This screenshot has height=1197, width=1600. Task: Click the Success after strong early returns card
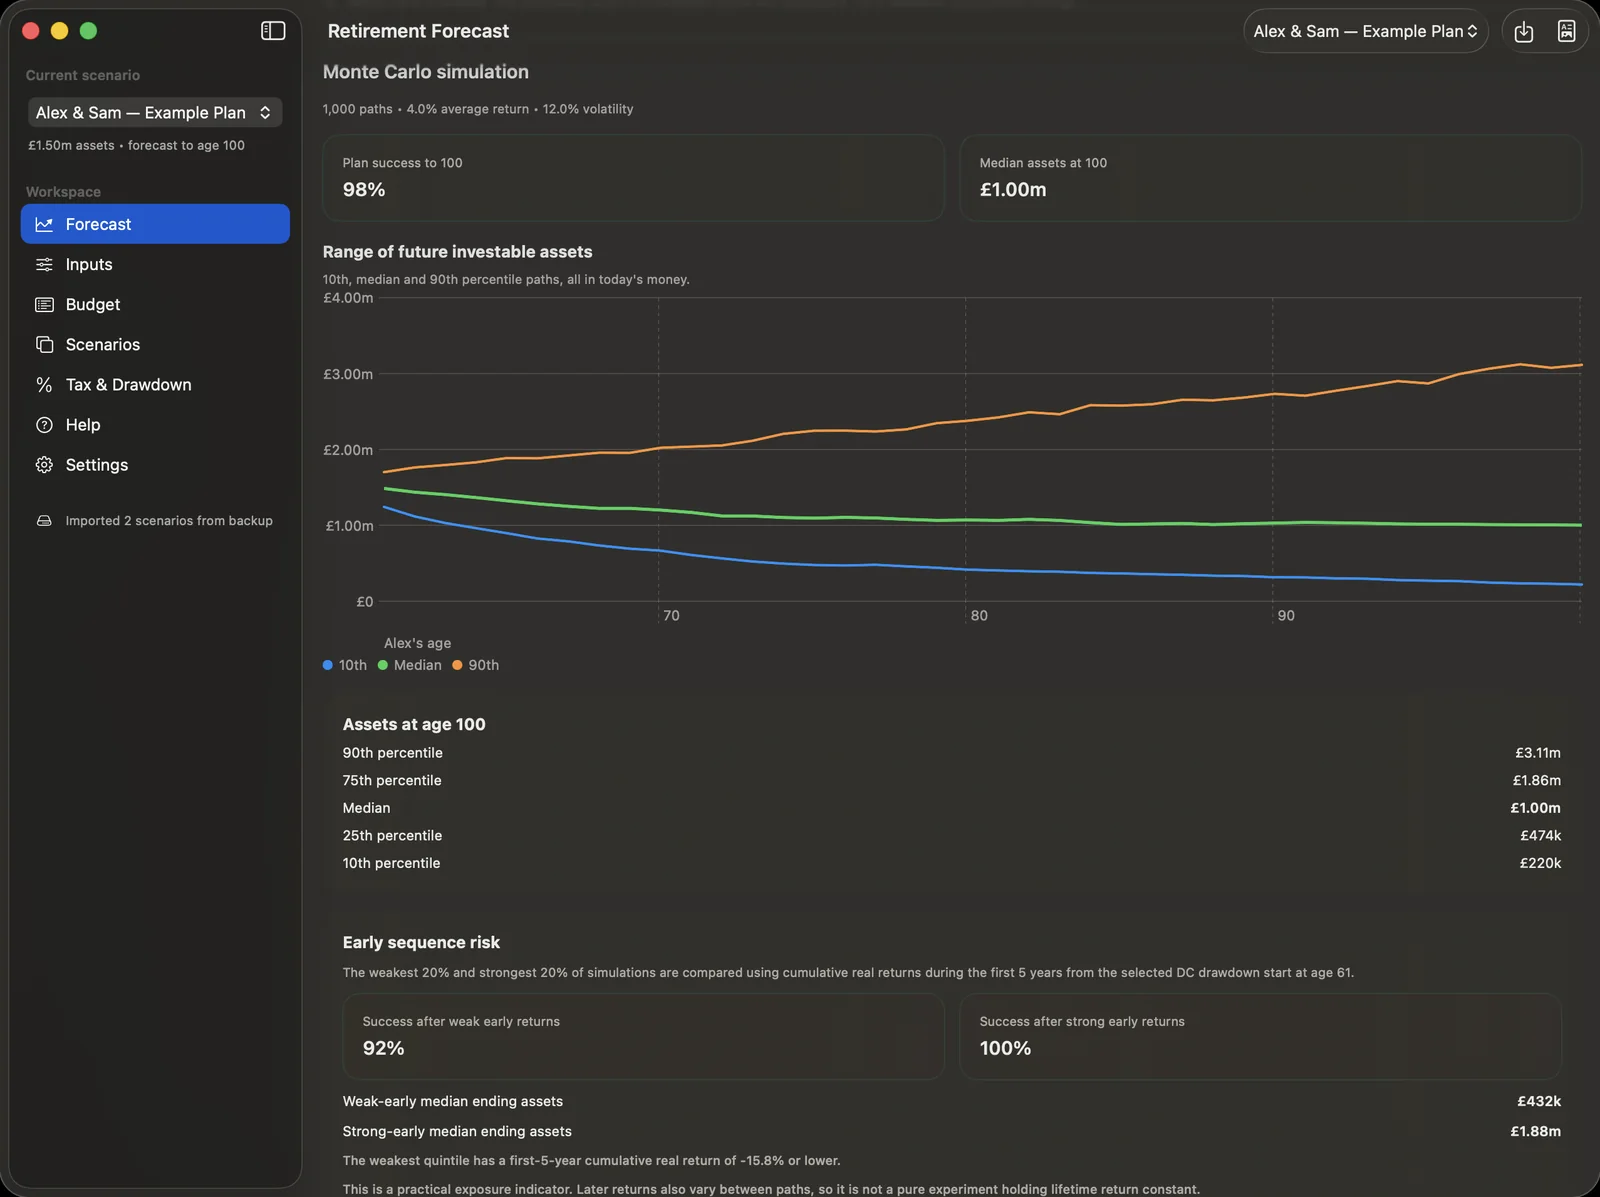[x=1260, y=1036]
